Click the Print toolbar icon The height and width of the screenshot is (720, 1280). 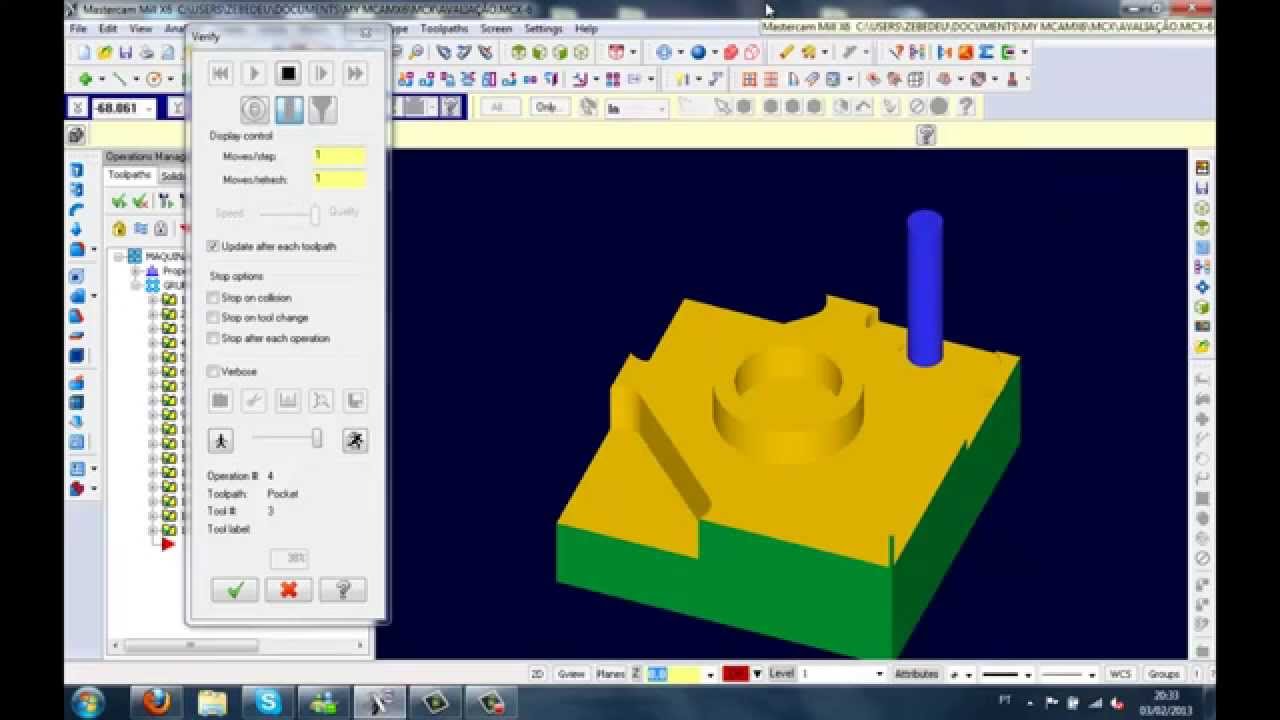pyautogui.click(x=147, y=53)
